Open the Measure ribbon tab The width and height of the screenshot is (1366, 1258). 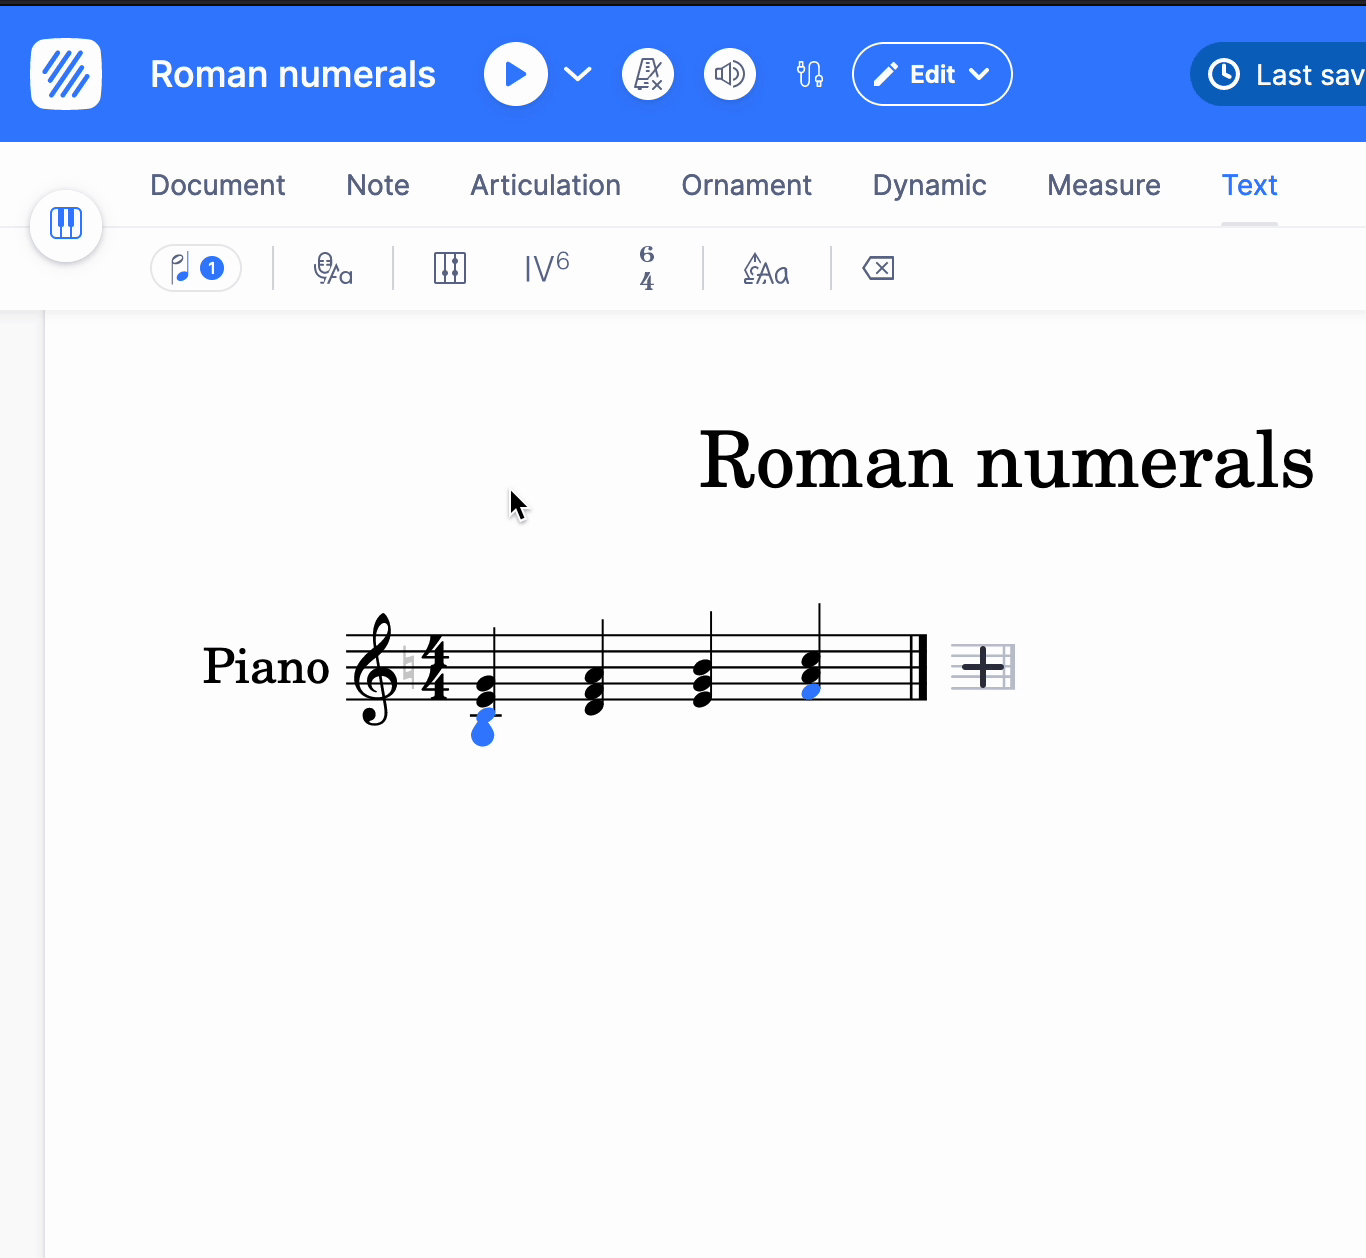tap(1103, 185)
